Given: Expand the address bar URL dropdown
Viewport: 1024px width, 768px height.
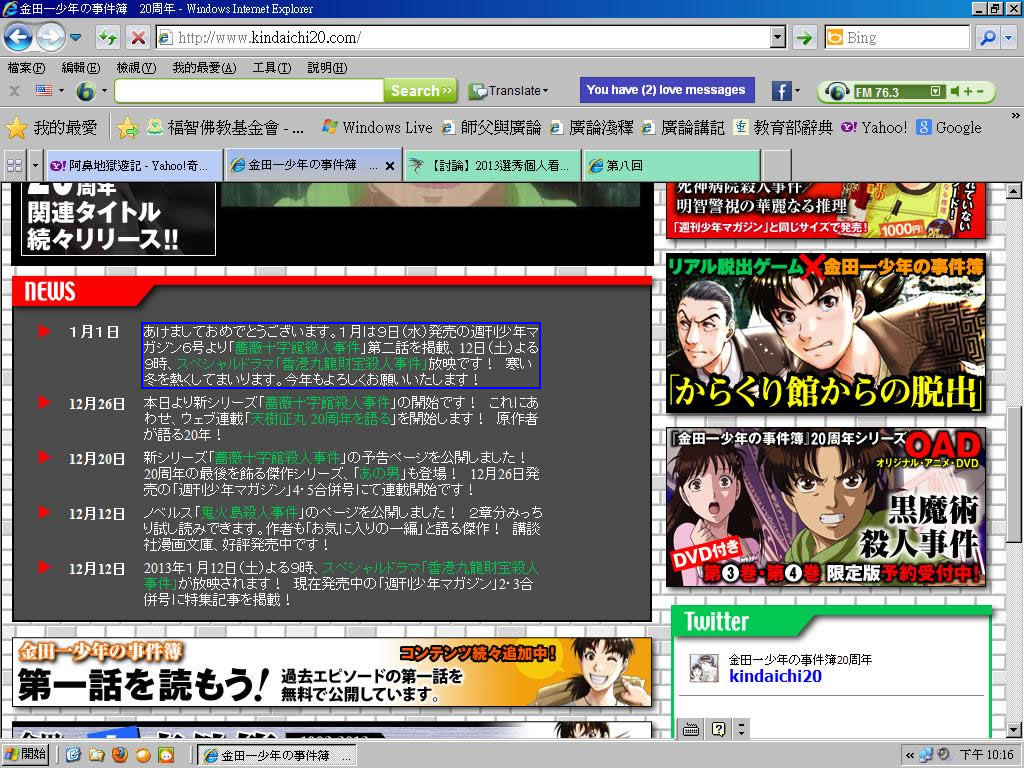Looking at the screenshot, I should point(777,37).
